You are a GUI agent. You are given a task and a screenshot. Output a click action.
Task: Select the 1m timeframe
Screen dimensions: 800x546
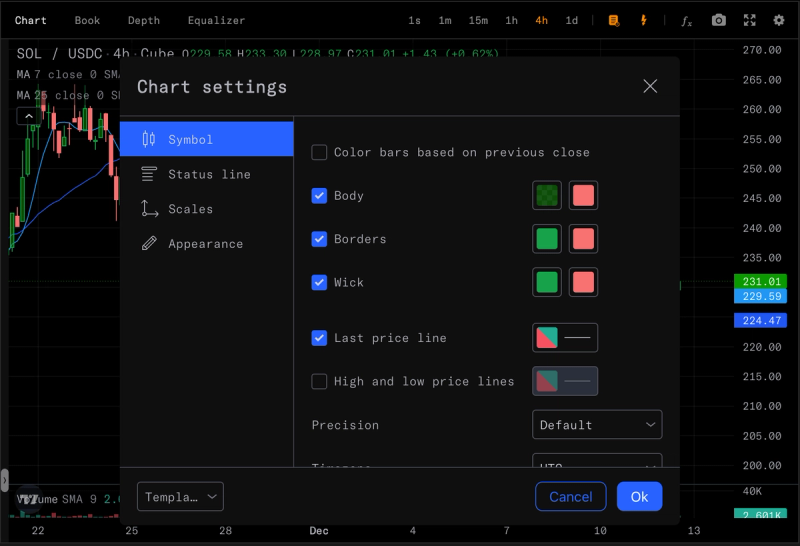point(445,20)
